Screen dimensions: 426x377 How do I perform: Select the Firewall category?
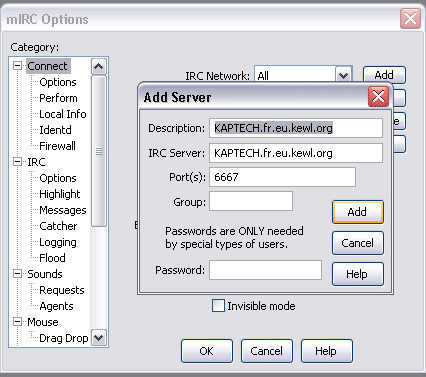point(57,146)
